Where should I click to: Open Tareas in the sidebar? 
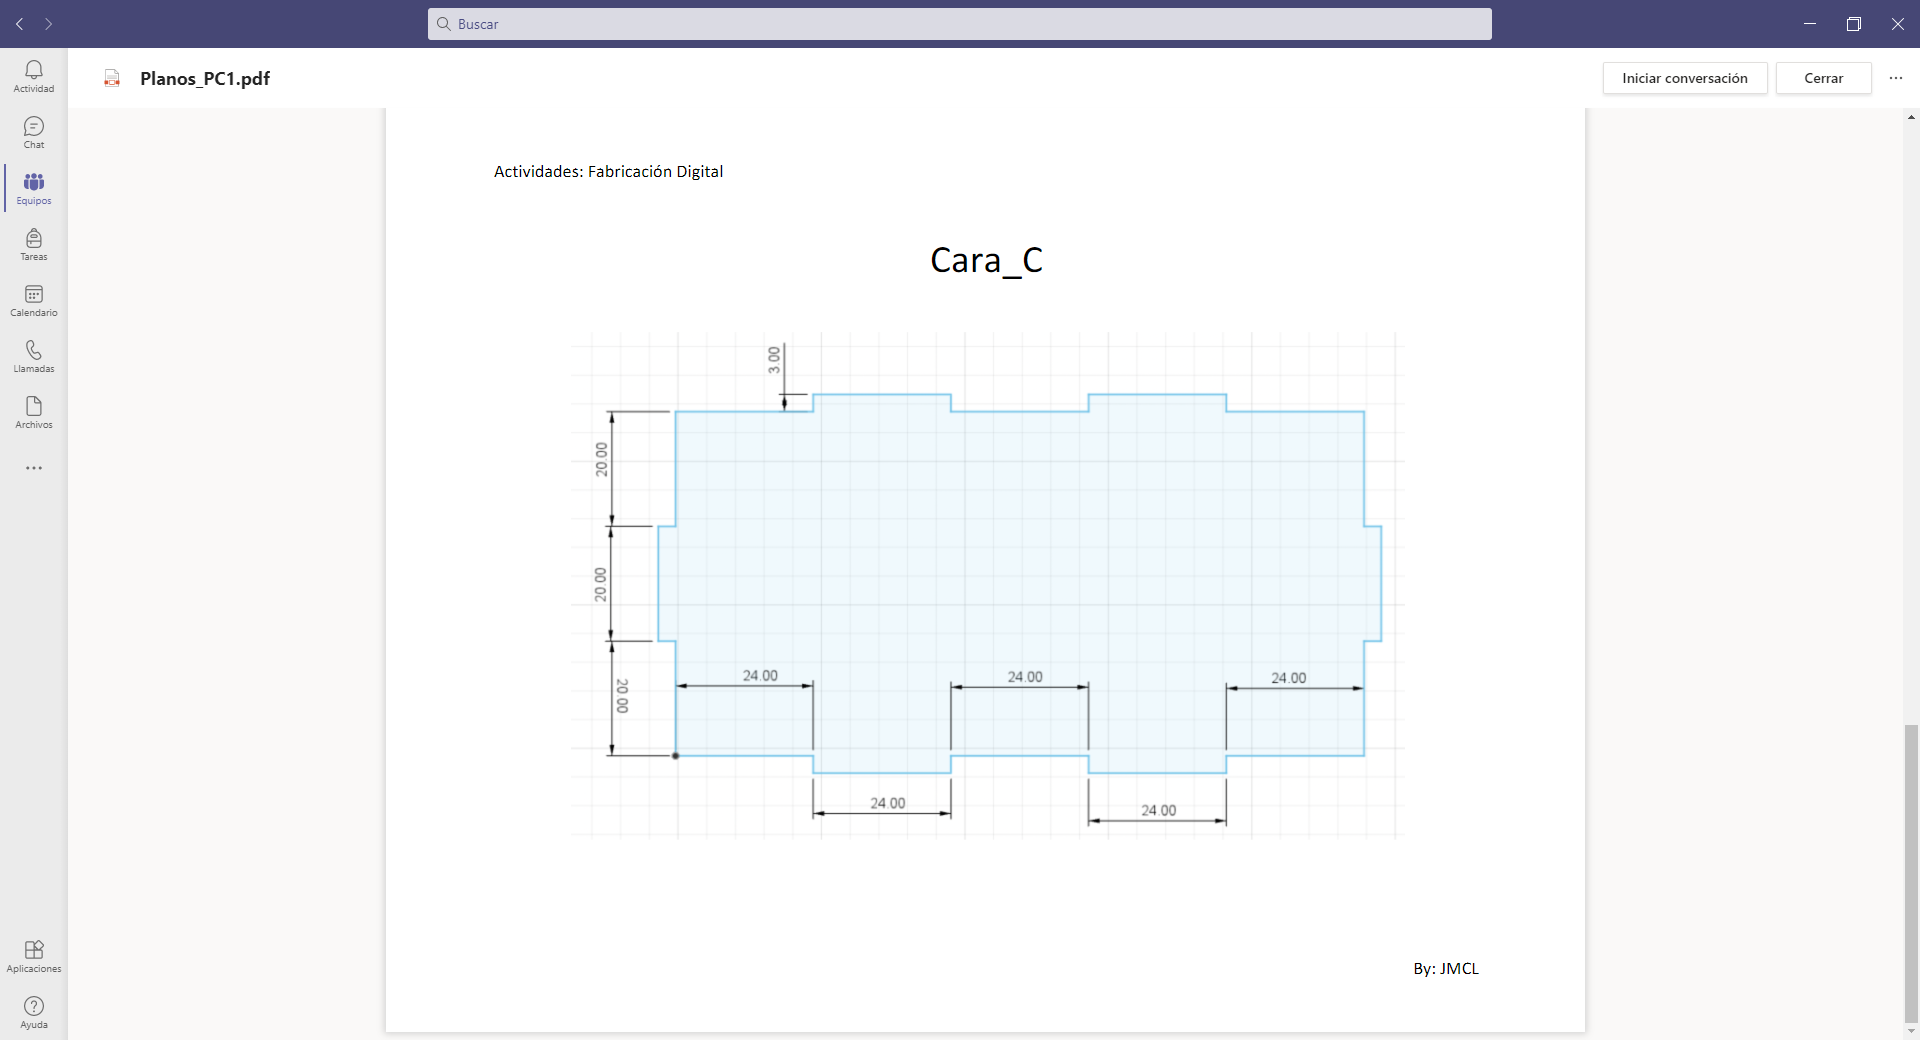(x=34, y=244)
